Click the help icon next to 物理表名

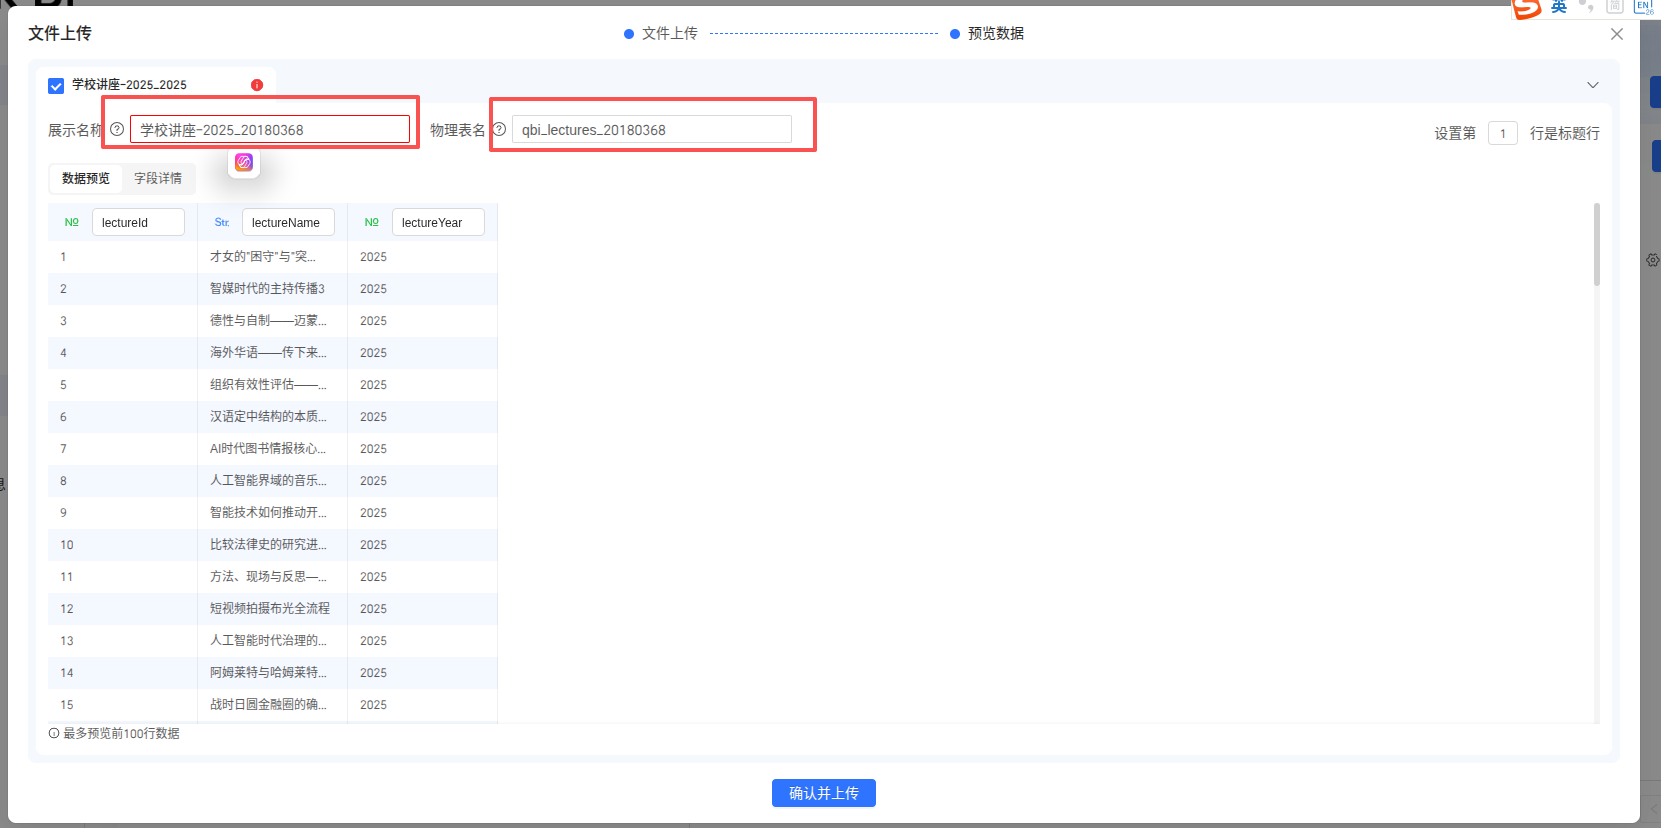tap(499, 129)
